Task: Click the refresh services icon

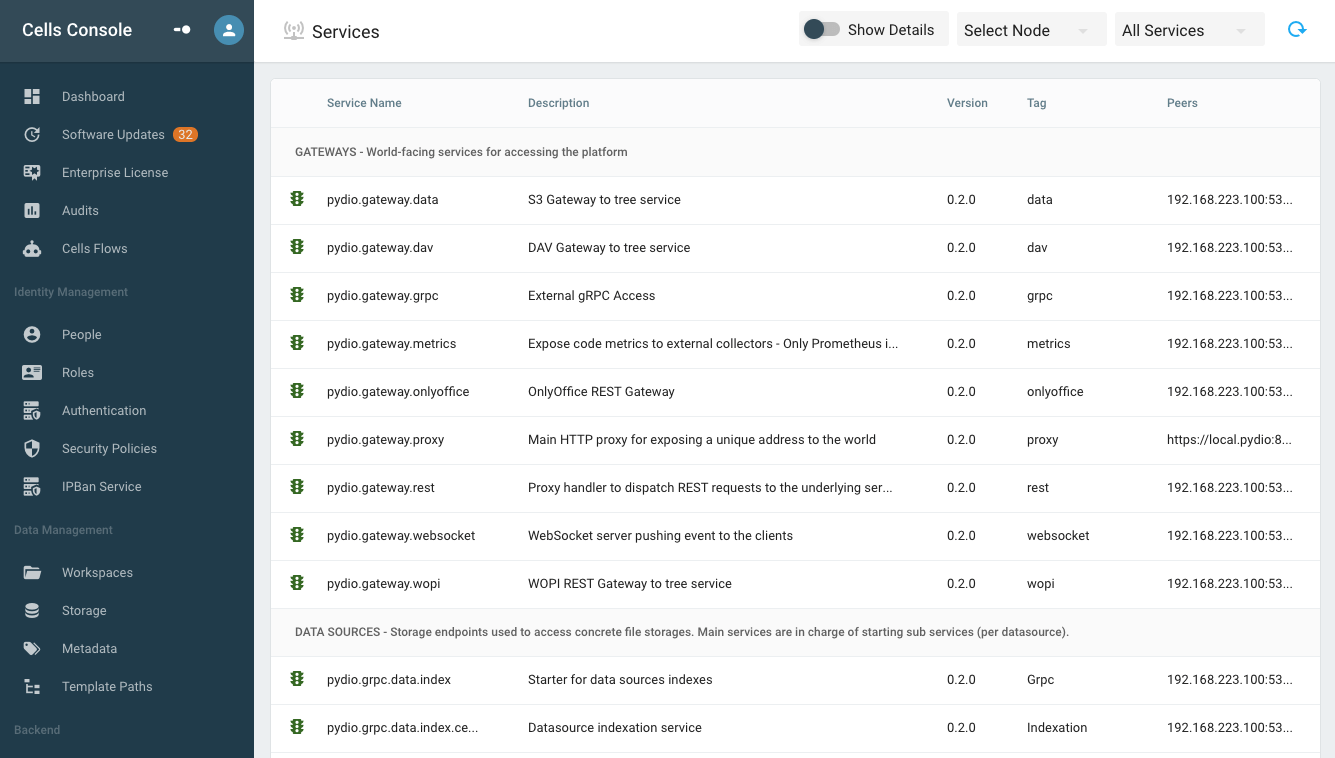Action: 1297,30
